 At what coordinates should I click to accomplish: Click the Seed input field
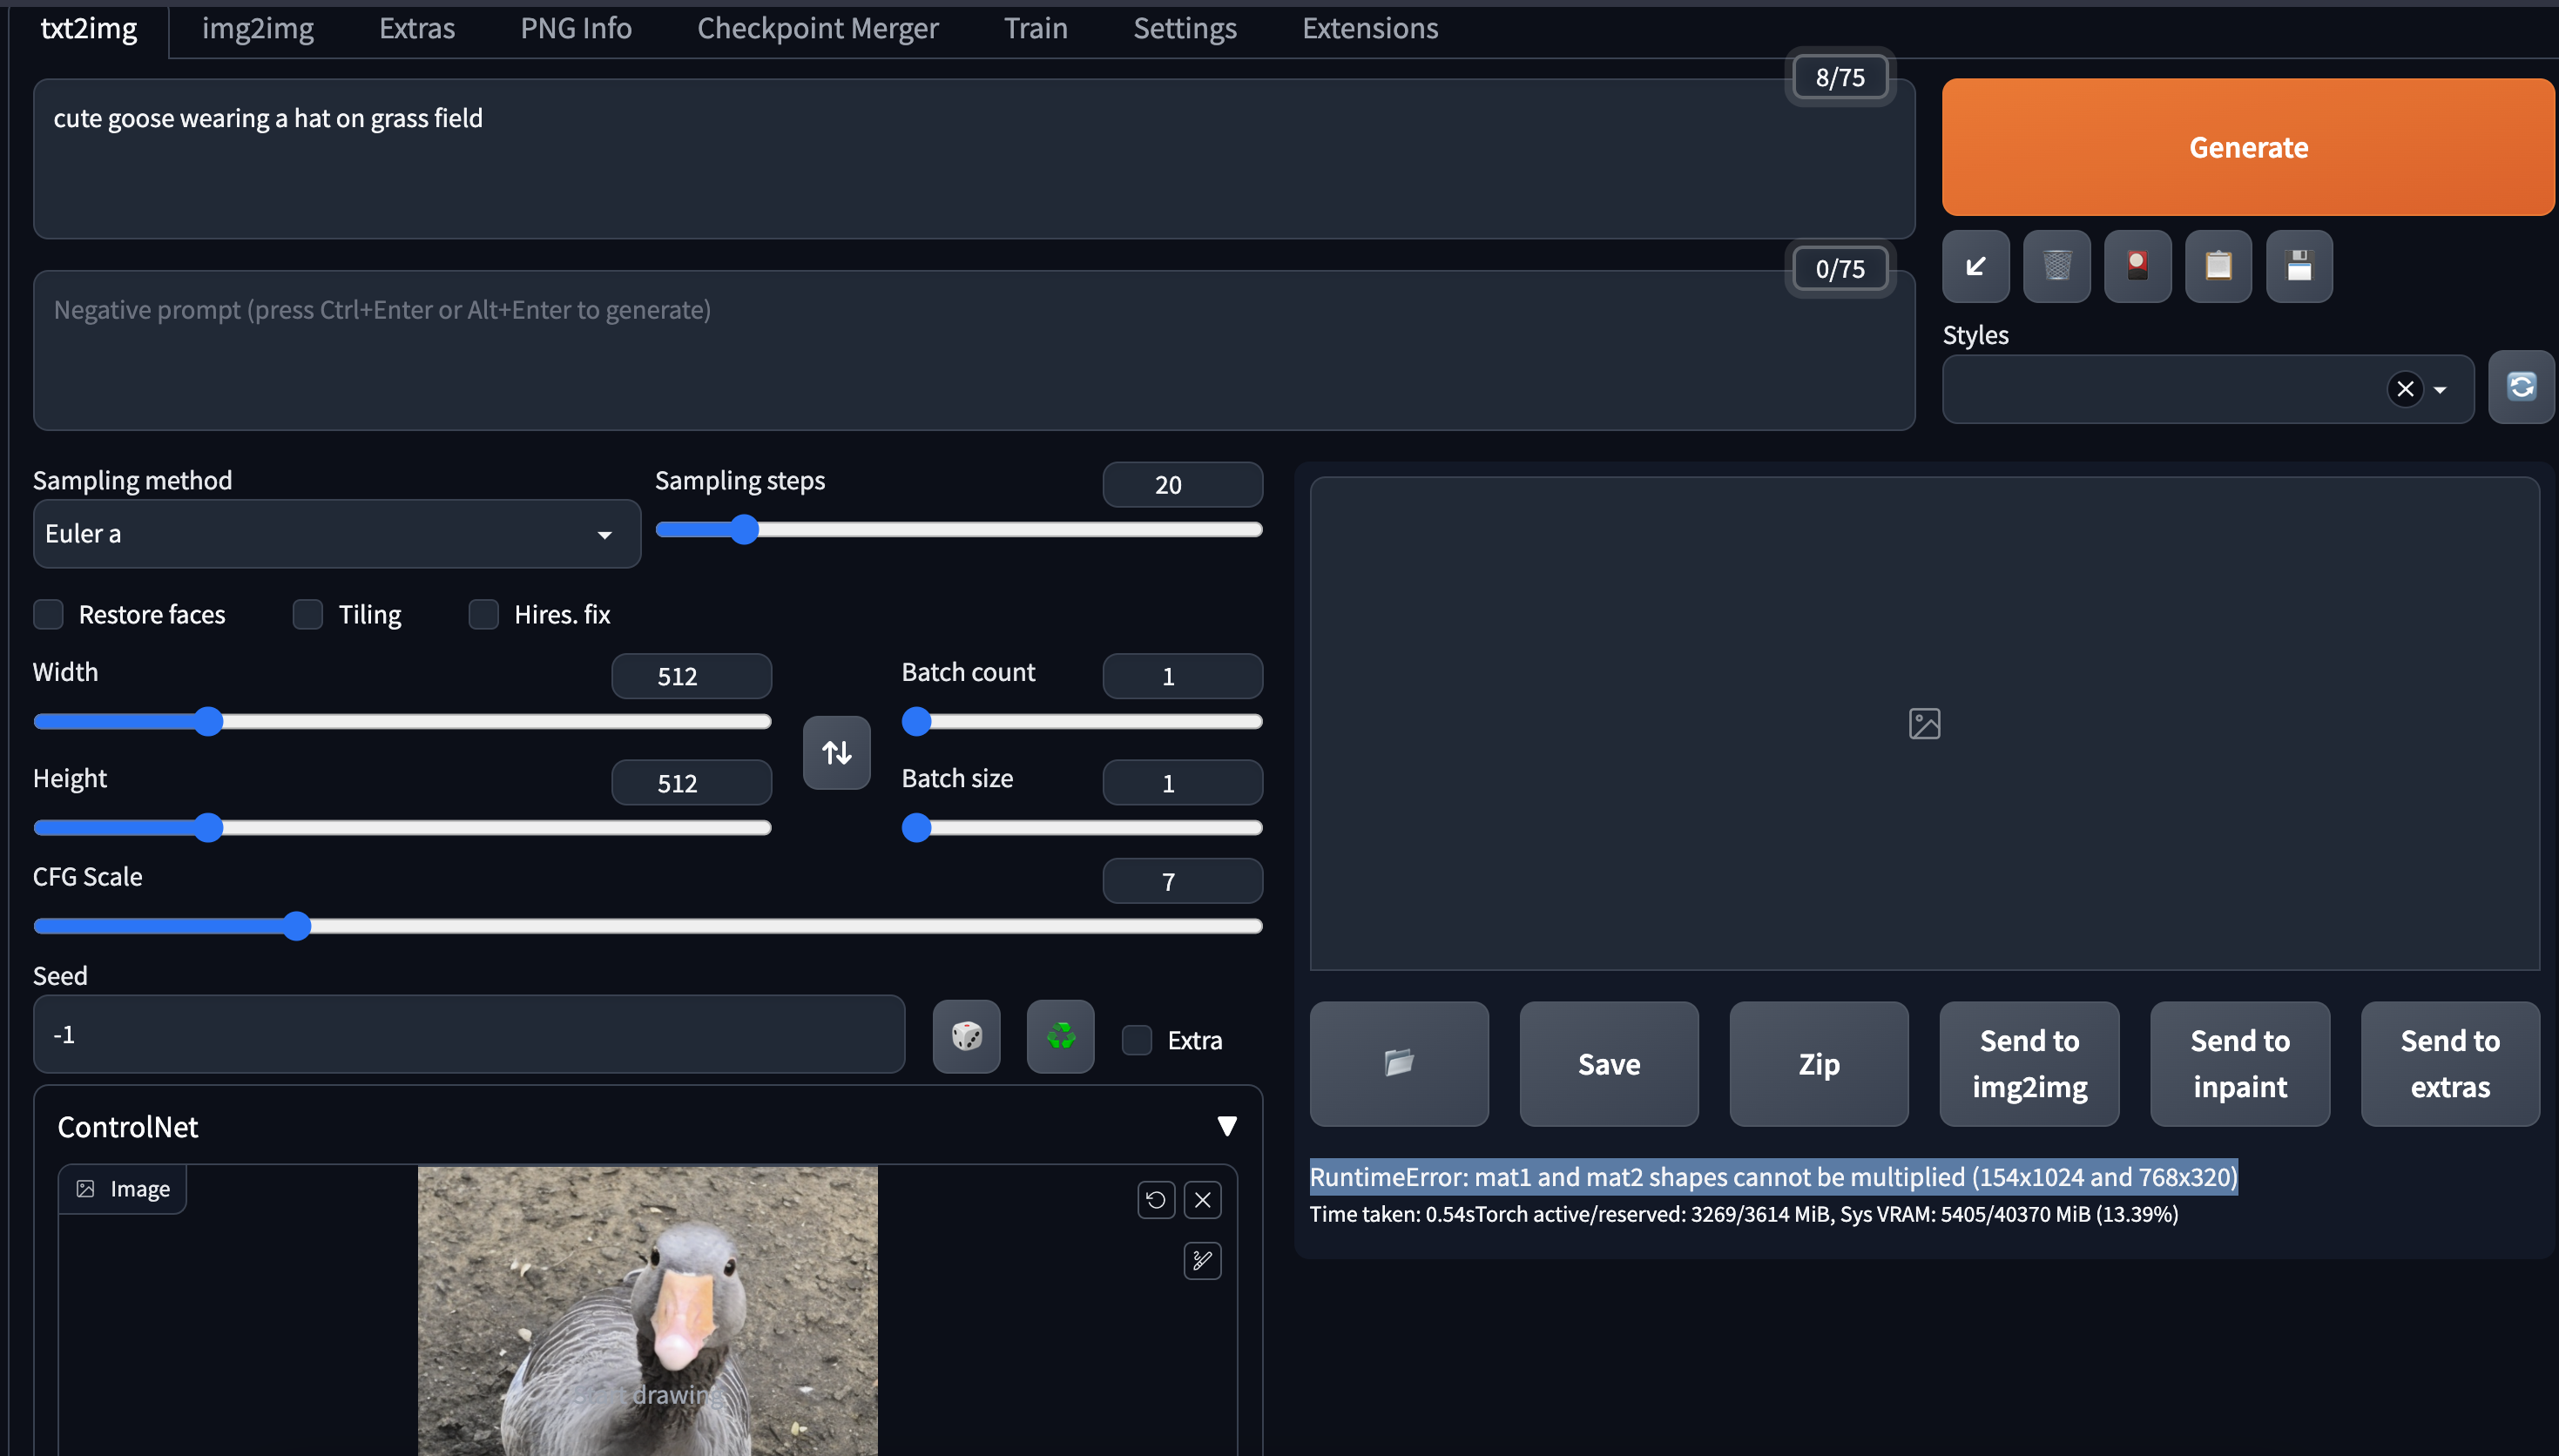coord(469,1034)
